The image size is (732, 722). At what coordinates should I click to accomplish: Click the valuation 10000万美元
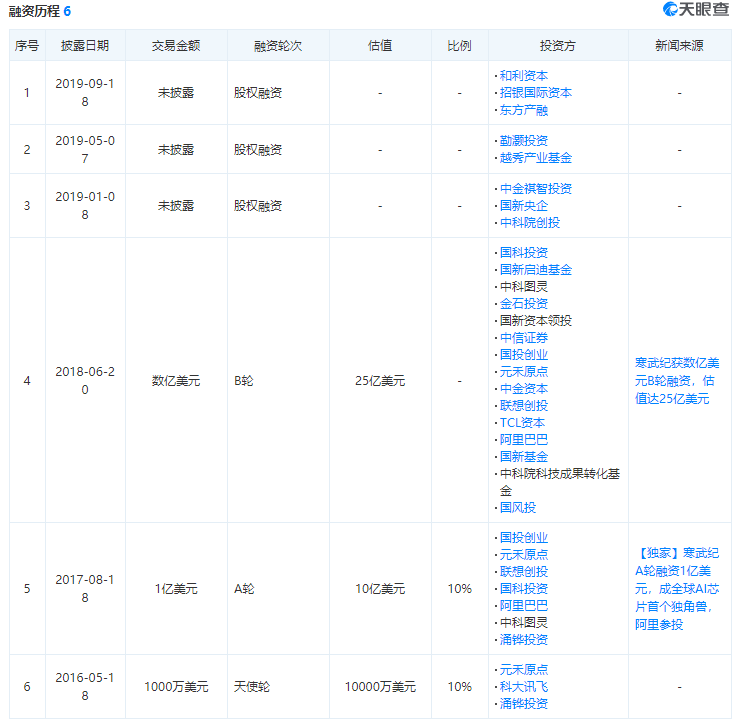tap(380, 687)
